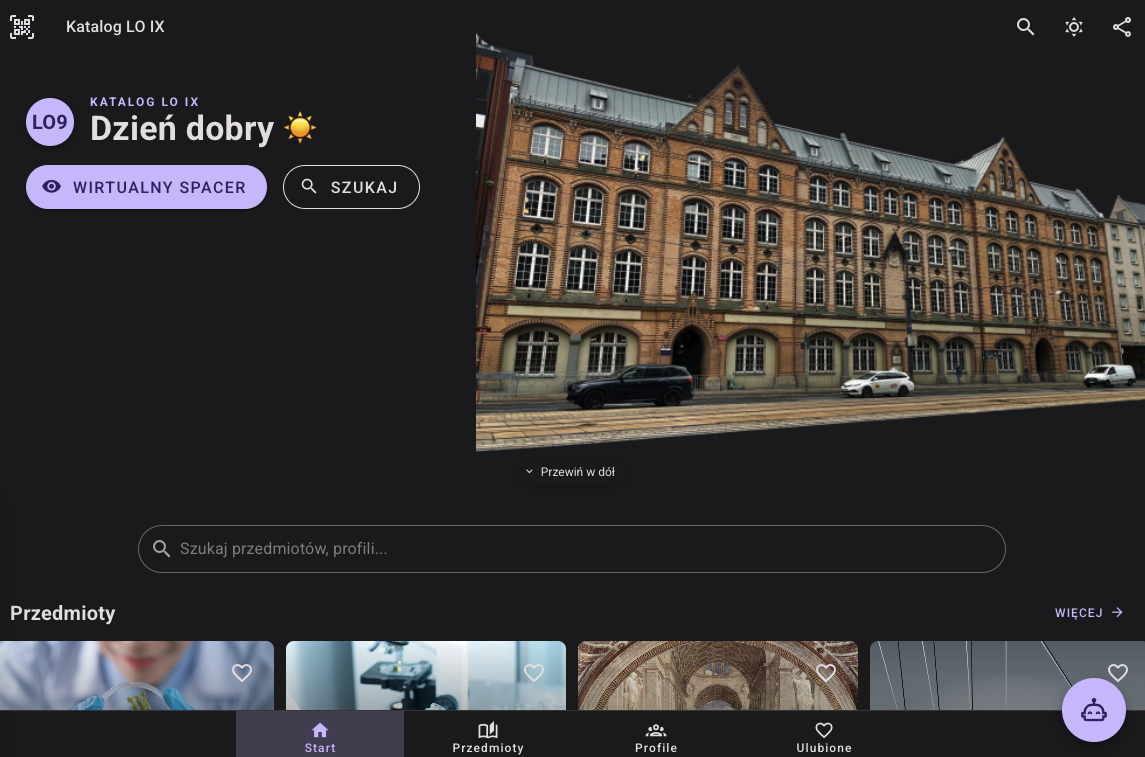The width and height of the screenshot is (1145, 757).
Task: Click the WIRTUALNY SPACER button
Action: 146,187
